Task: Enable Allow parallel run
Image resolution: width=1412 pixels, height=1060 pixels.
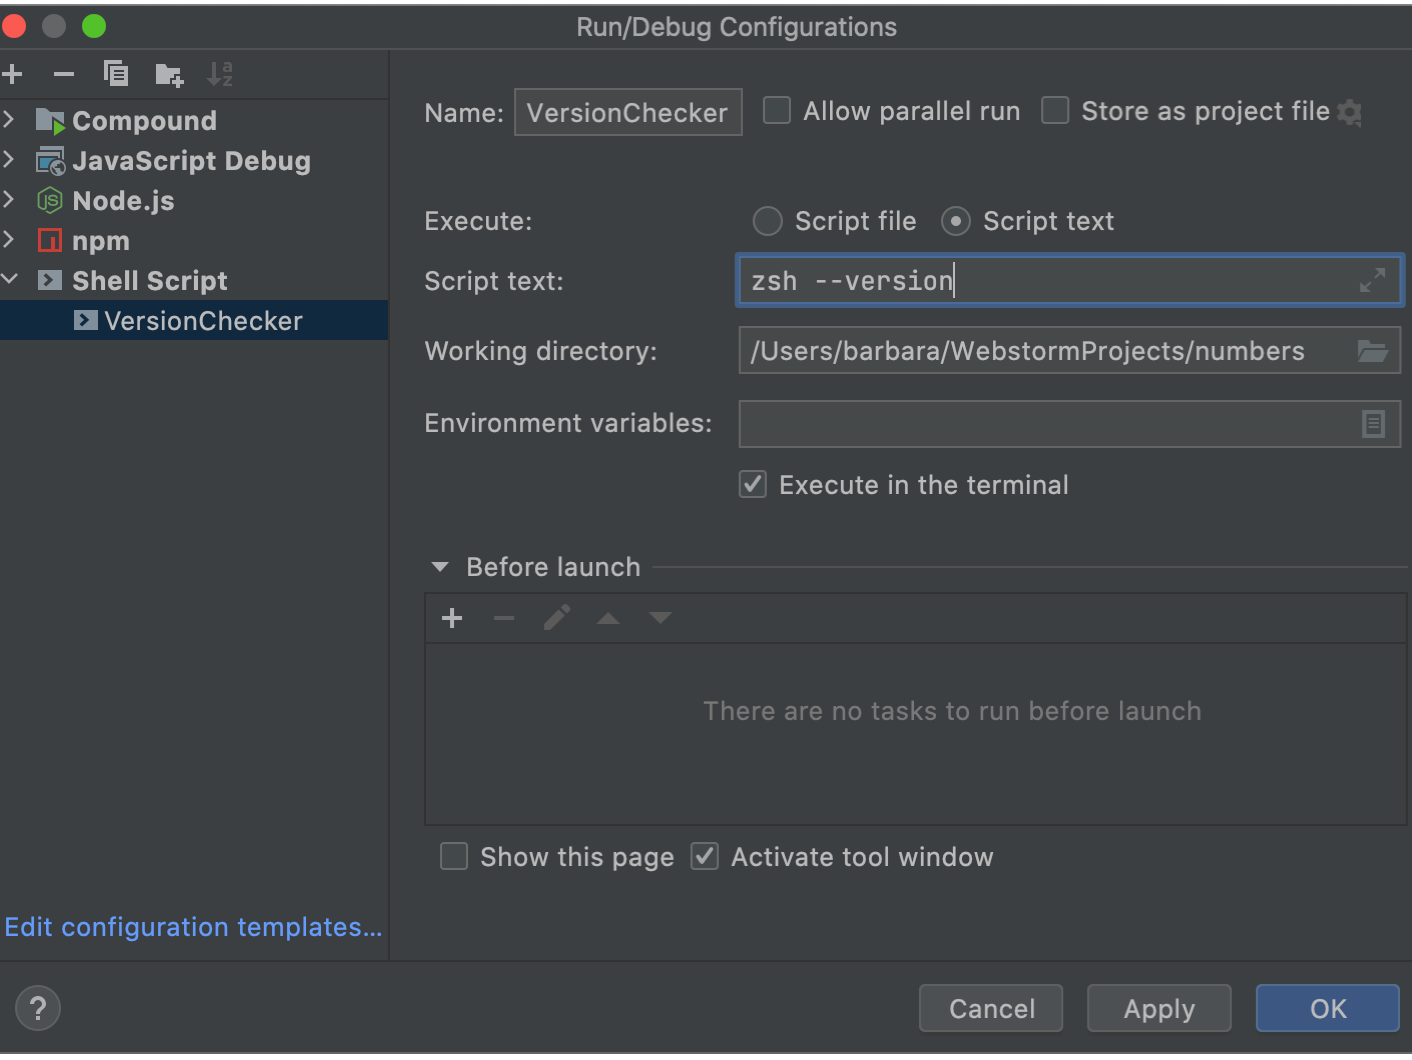Action: [777, 111]
